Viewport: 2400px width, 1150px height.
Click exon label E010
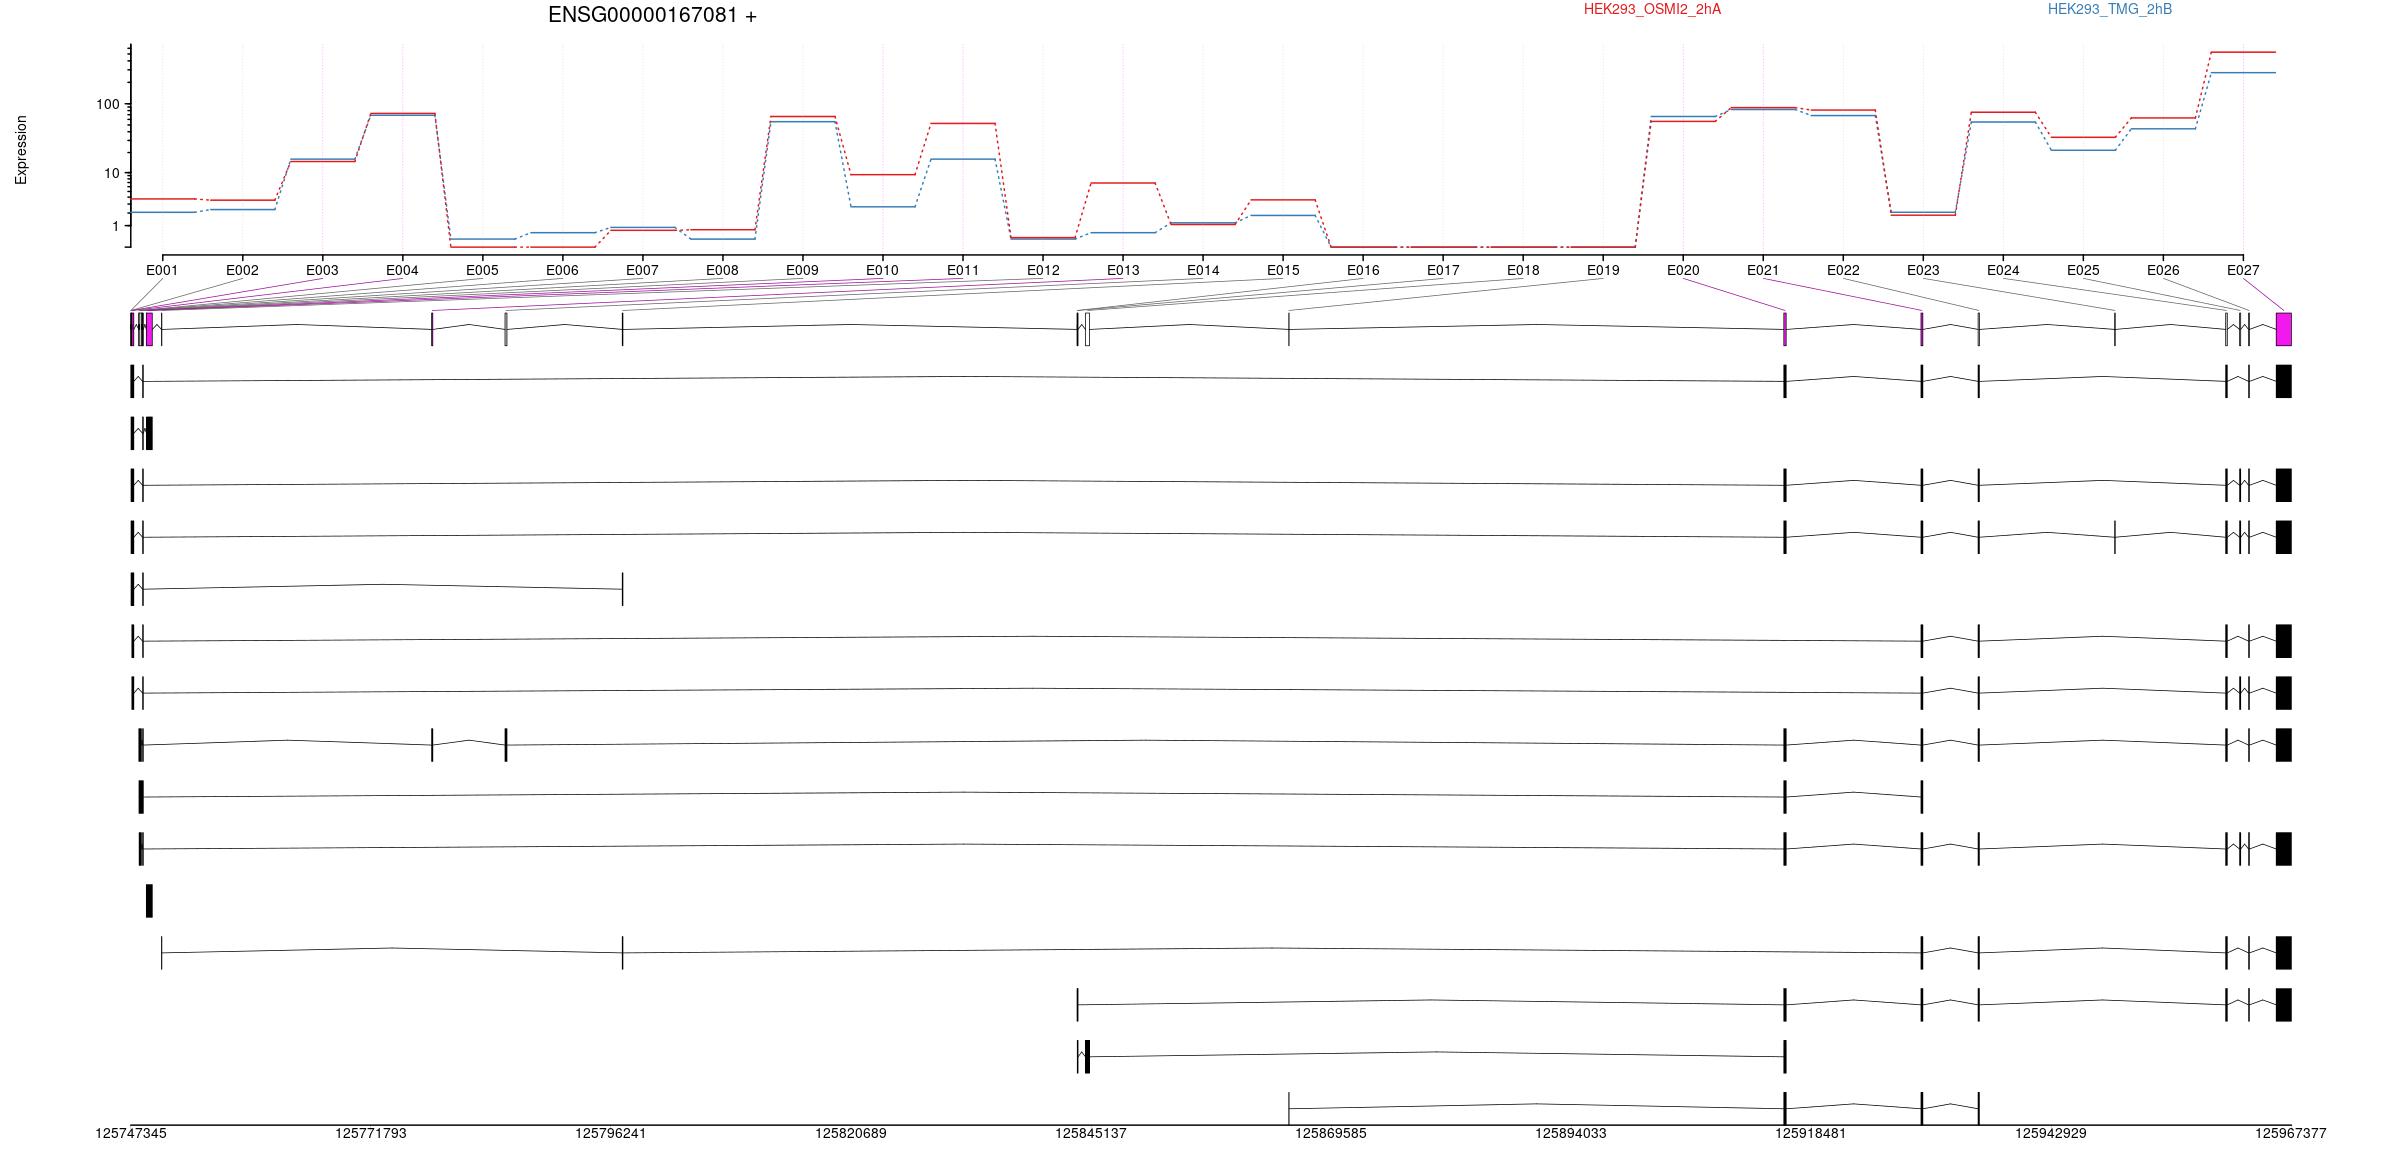point(882,270)
